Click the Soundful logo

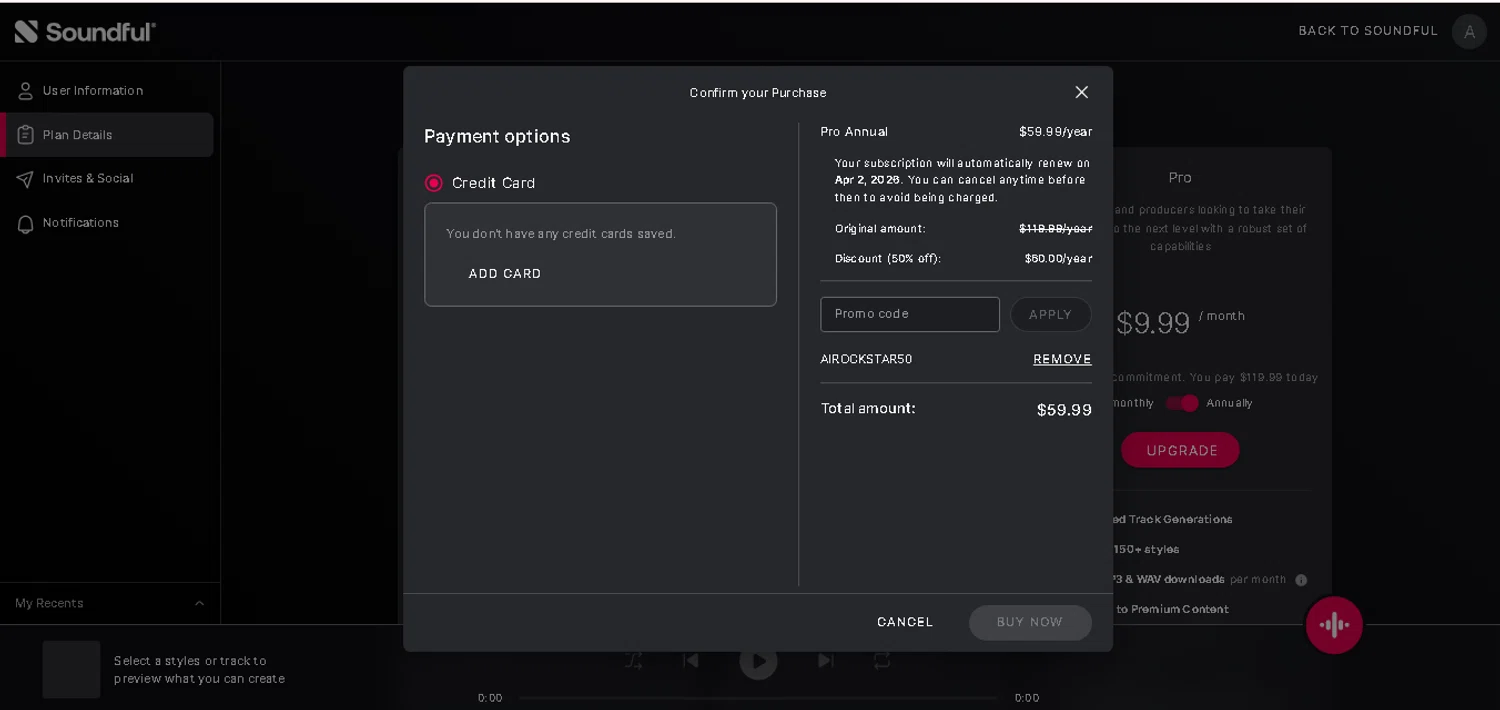85,31
